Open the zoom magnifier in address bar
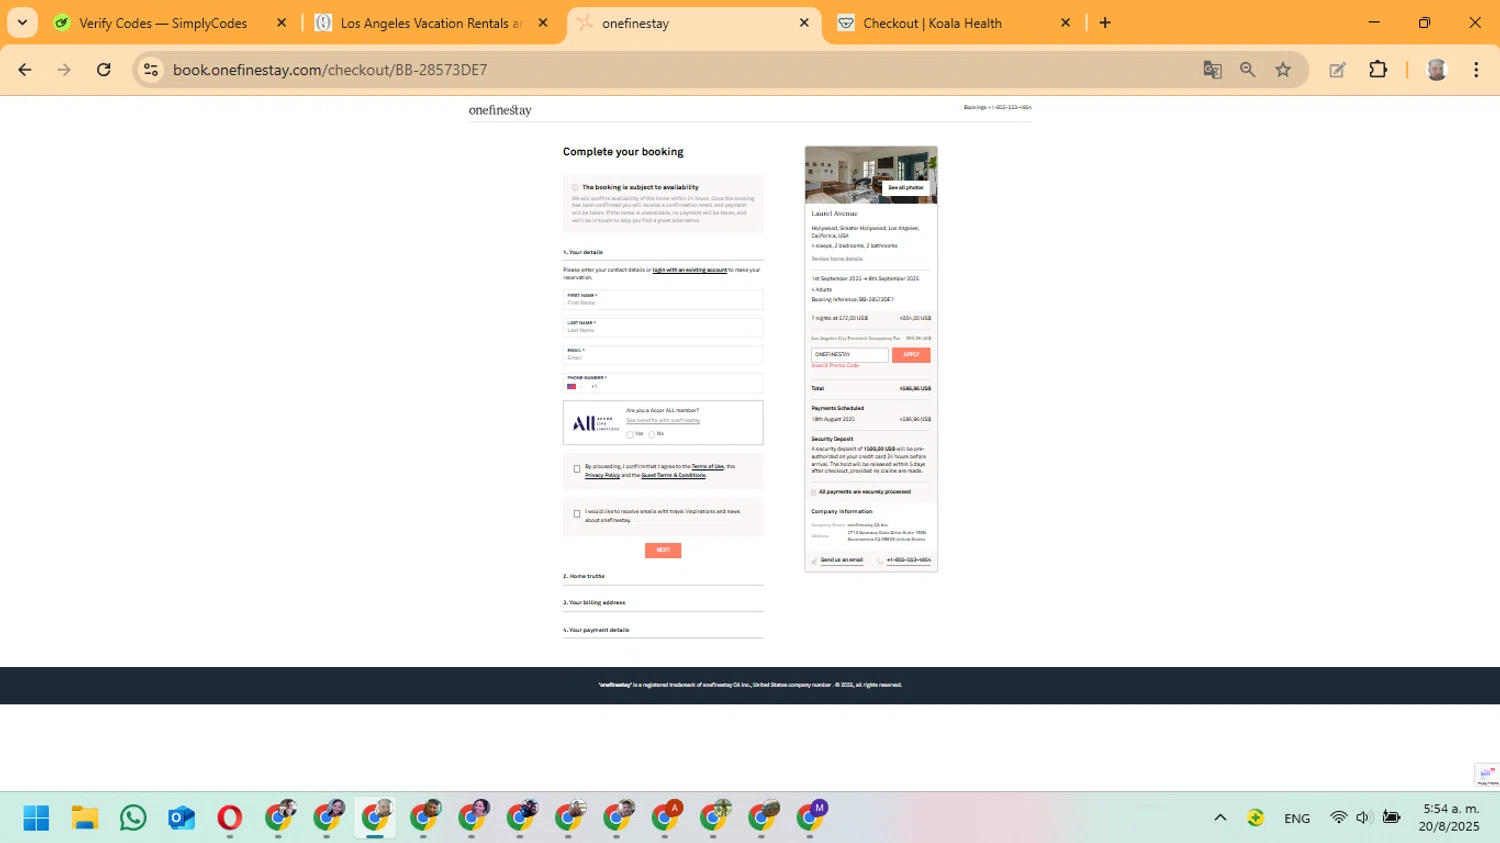This screenshot has height=843, width=1500. pos(1247,70)
